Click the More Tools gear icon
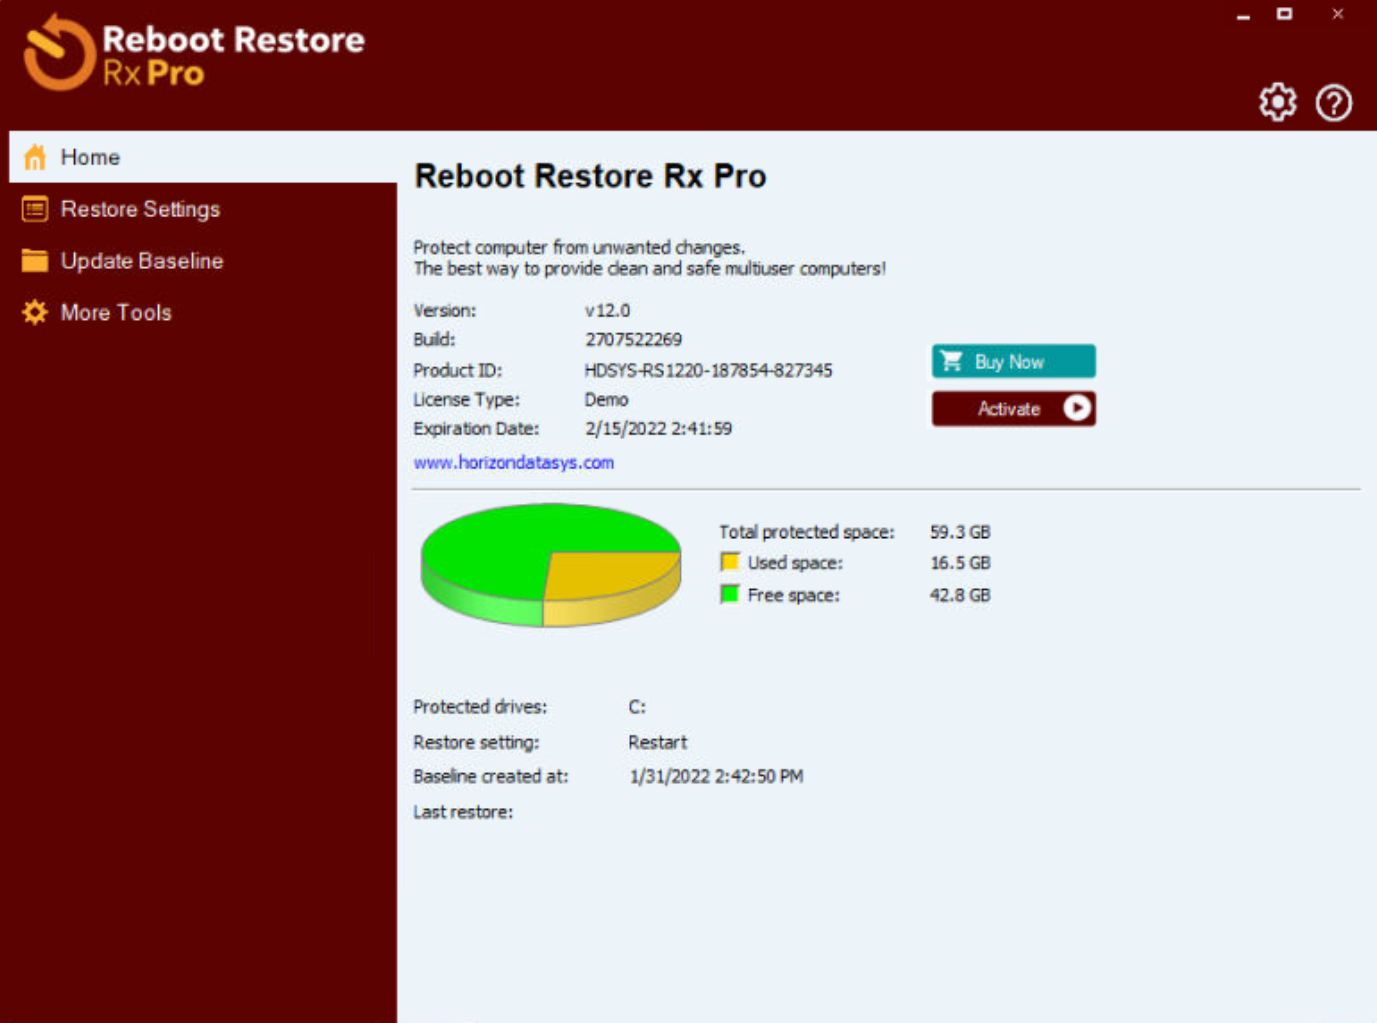The image size is (1377, 1023). [35, 313]
